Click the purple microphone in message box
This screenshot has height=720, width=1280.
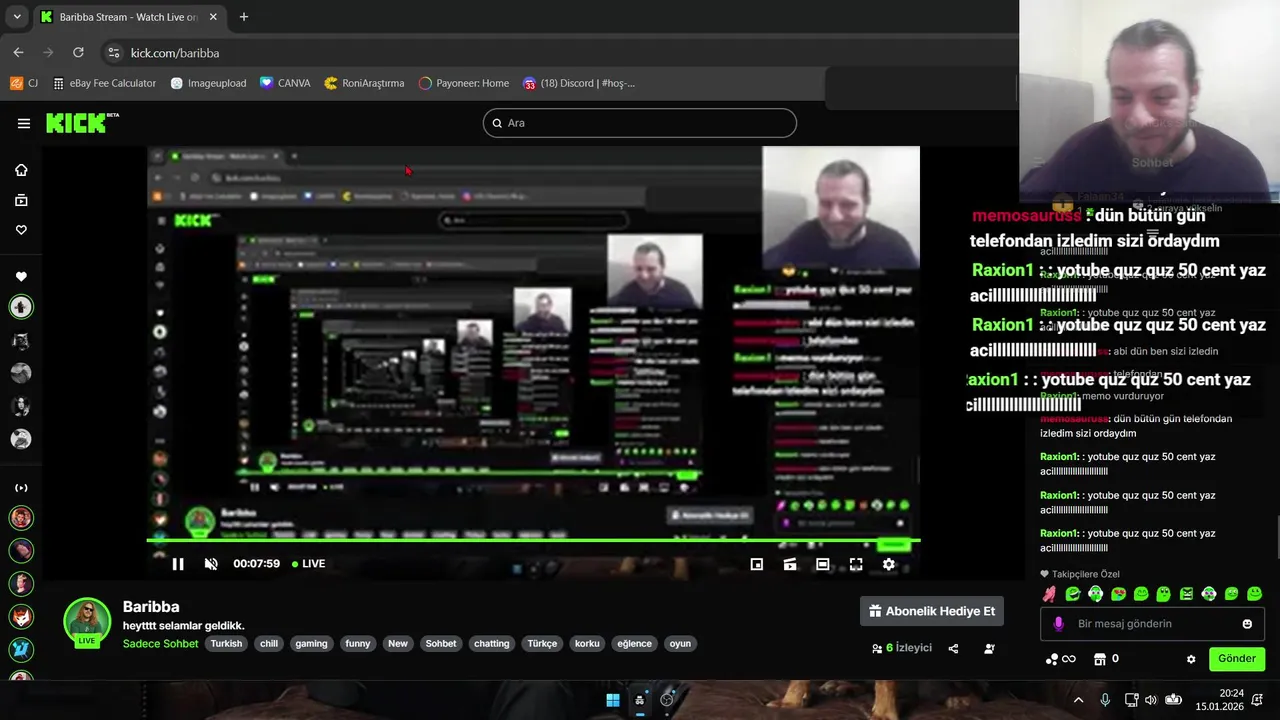pyautogui.click(x=1059, y=624)
